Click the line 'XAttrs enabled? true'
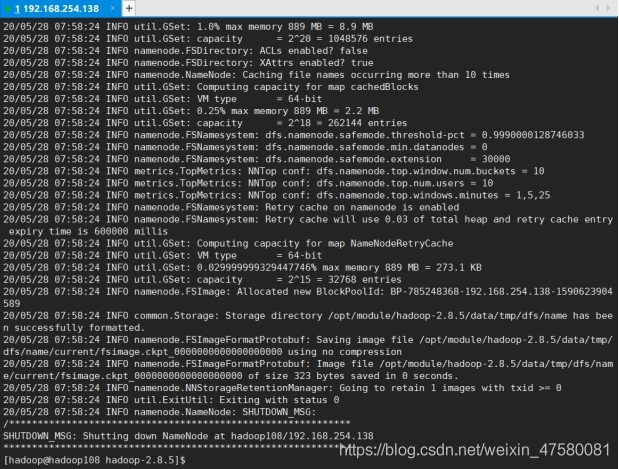 pos(188,63)
